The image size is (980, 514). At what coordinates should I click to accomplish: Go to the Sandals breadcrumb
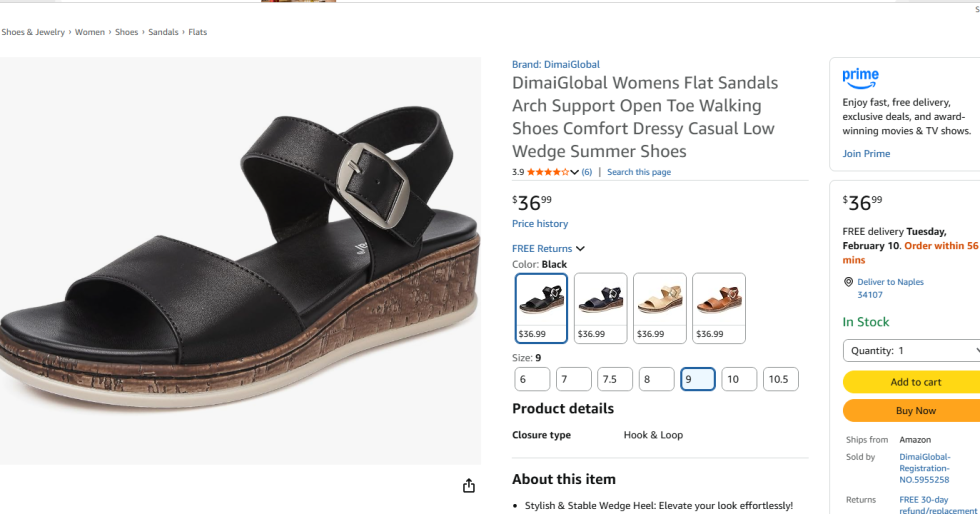click(163, 32)
